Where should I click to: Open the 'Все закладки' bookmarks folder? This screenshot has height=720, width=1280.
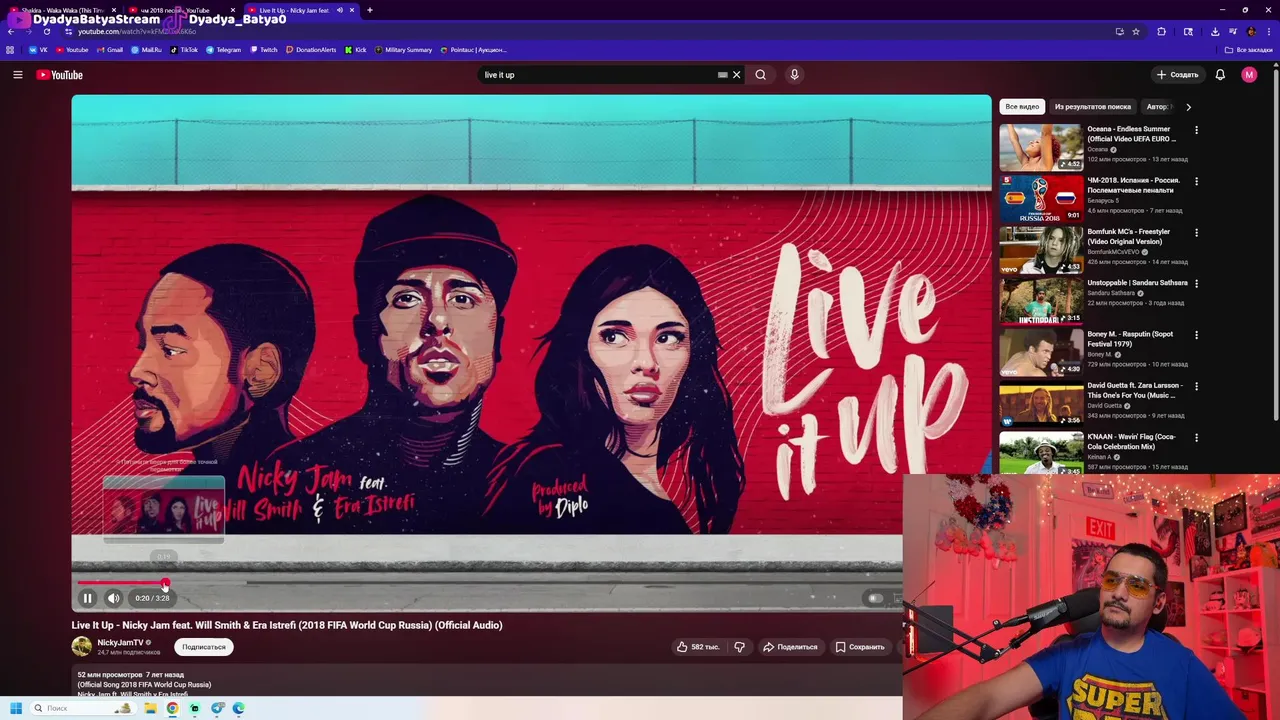pyautogui.click(x=1250, y=49)
